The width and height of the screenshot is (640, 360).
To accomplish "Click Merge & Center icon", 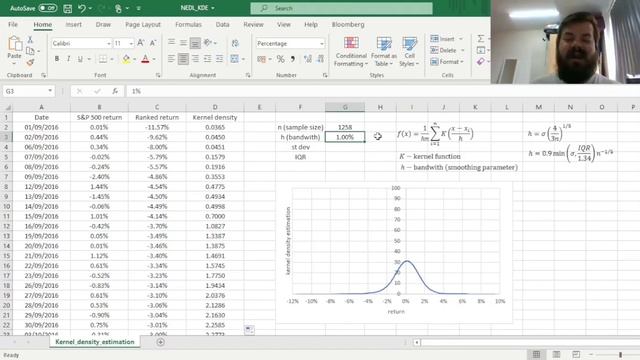I will 234,59.
